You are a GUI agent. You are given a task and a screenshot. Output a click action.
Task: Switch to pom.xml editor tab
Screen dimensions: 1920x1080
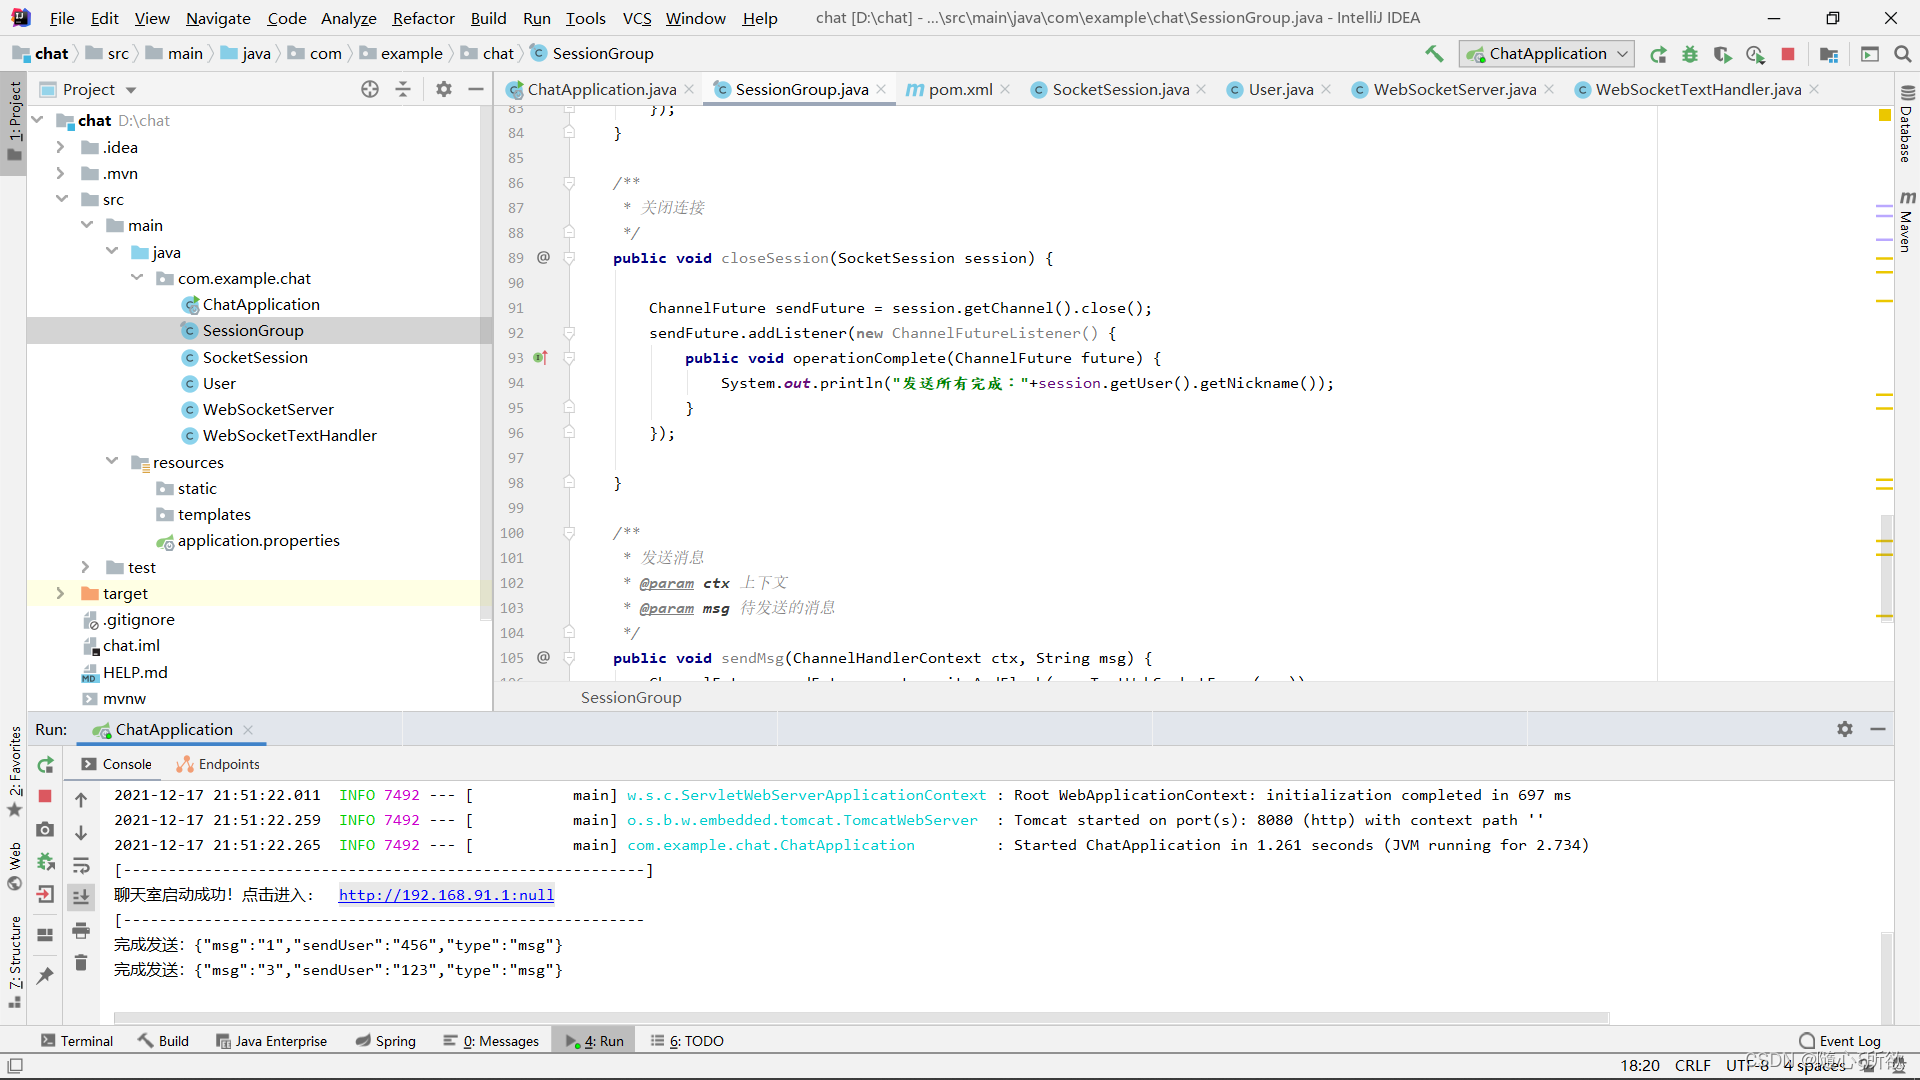(960, 89)
